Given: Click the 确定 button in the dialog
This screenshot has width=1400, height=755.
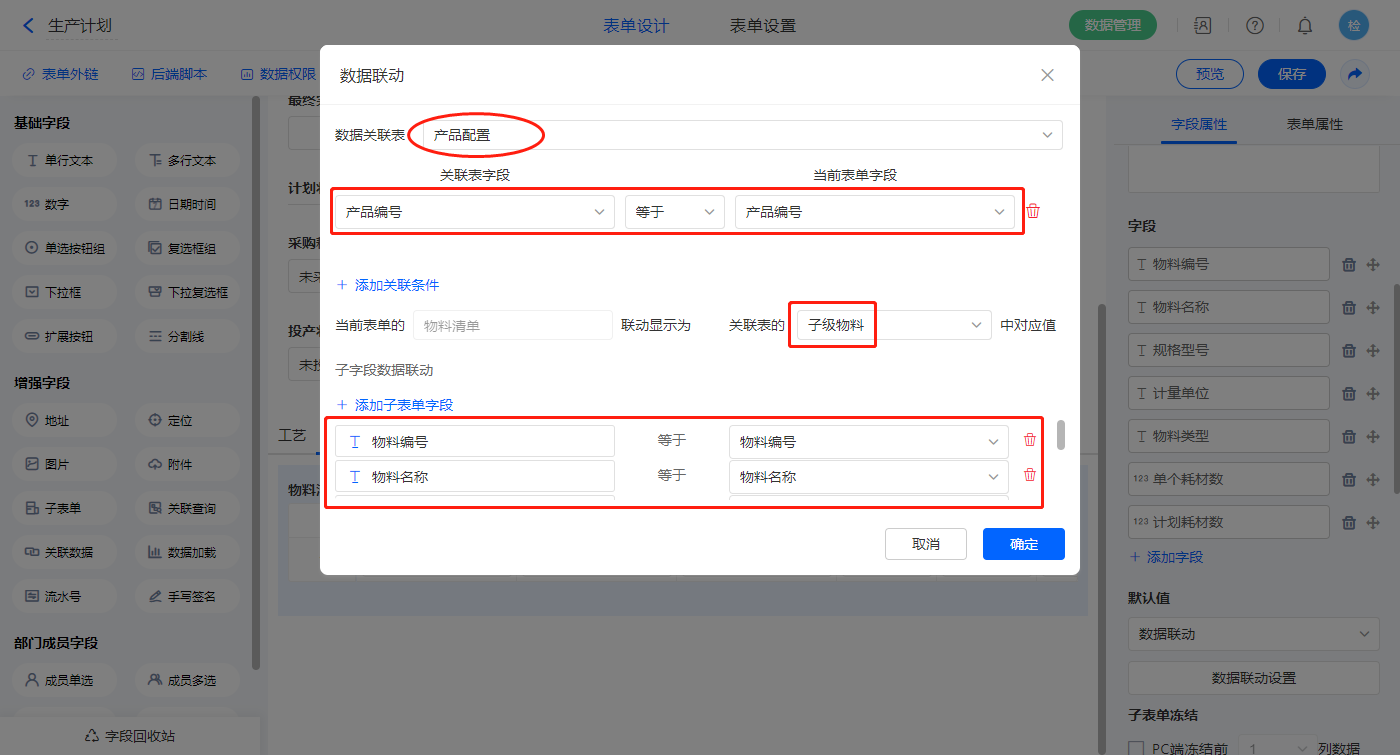Looking at the screenshot, I should (1023, 544).
